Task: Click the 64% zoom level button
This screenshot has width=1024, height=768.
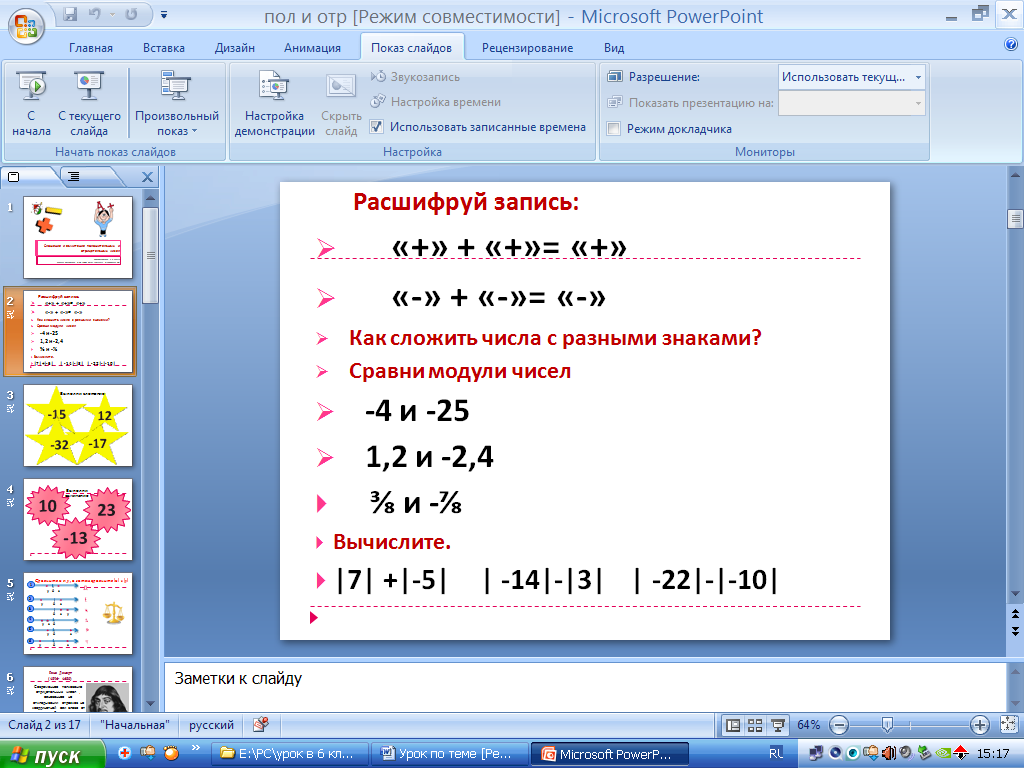Action: [808, 725]
